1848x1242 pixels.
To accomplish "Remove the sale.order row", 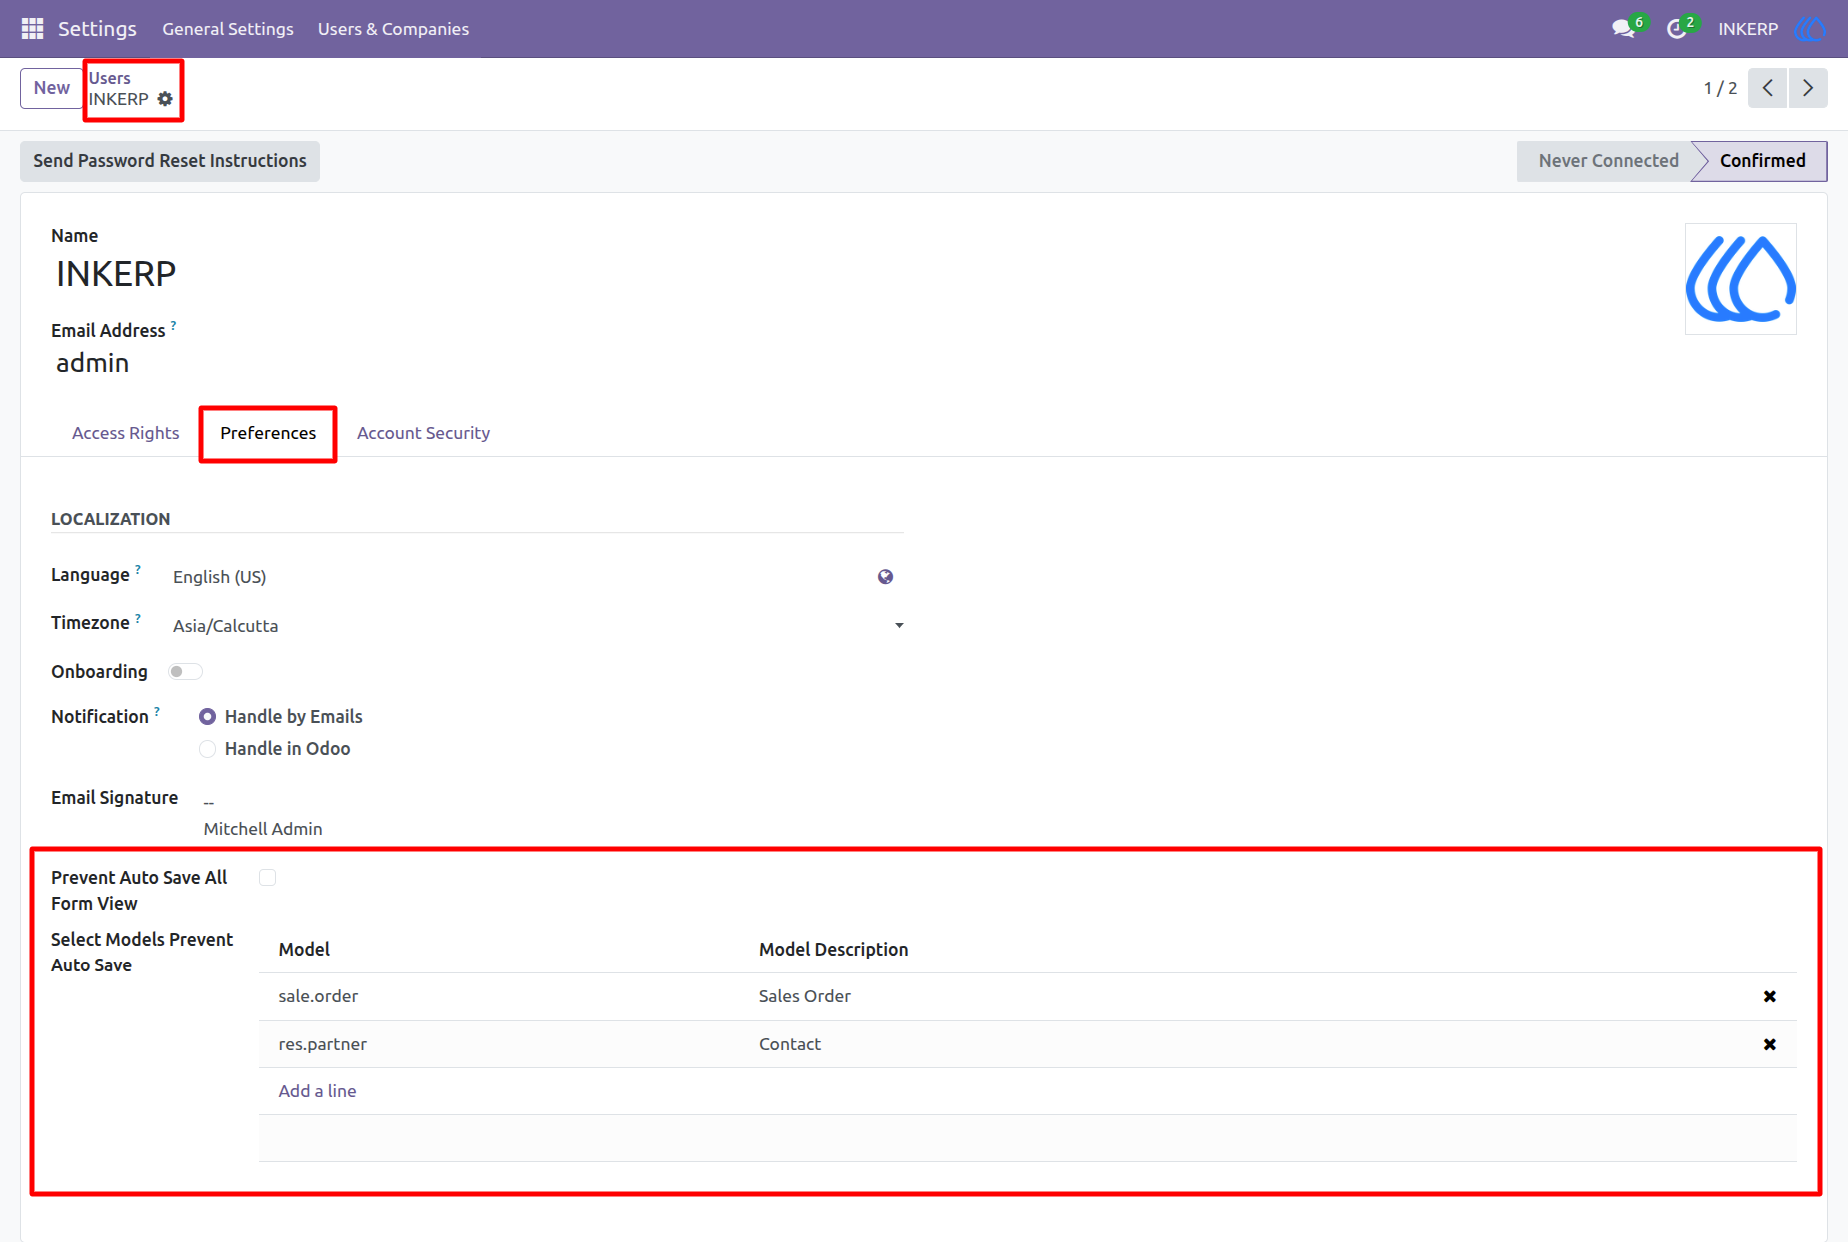I will pyautogui.click(x=1769, y=996).
